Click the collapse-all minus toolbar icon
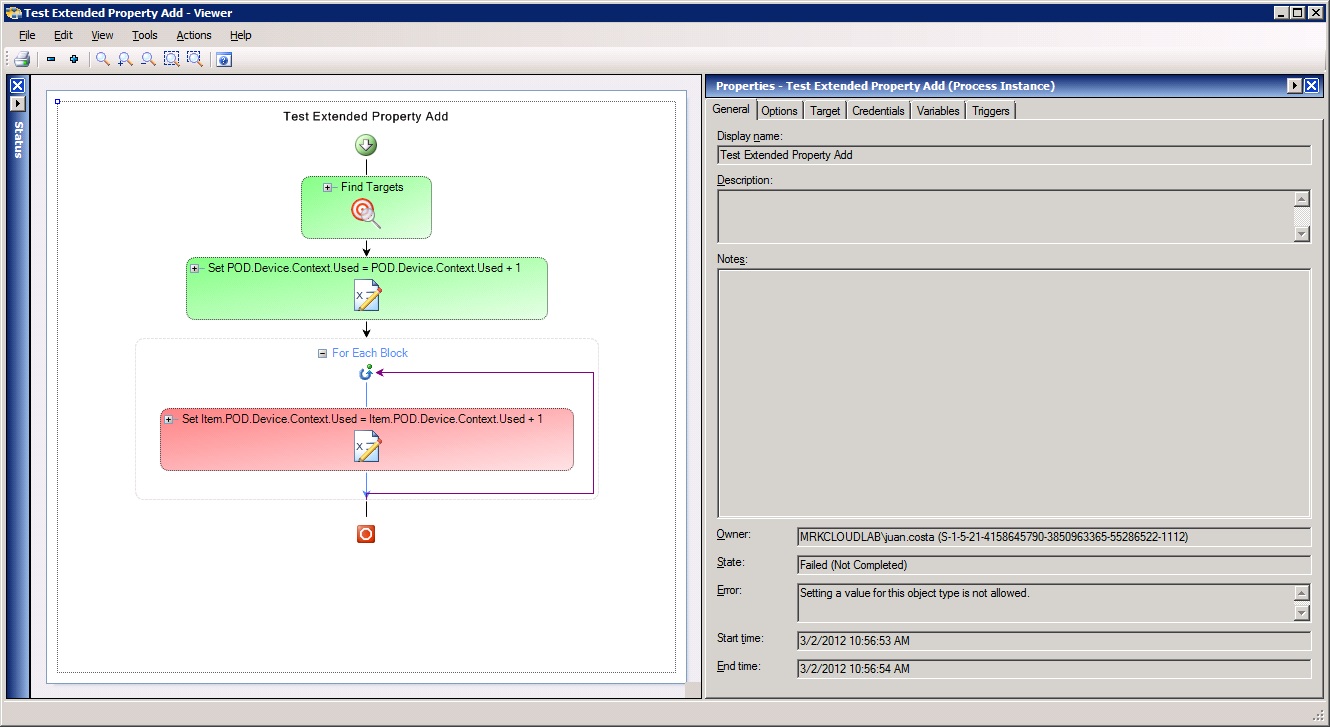The height and width of the screenshot is (727, 1330). [x=51, y=59]
